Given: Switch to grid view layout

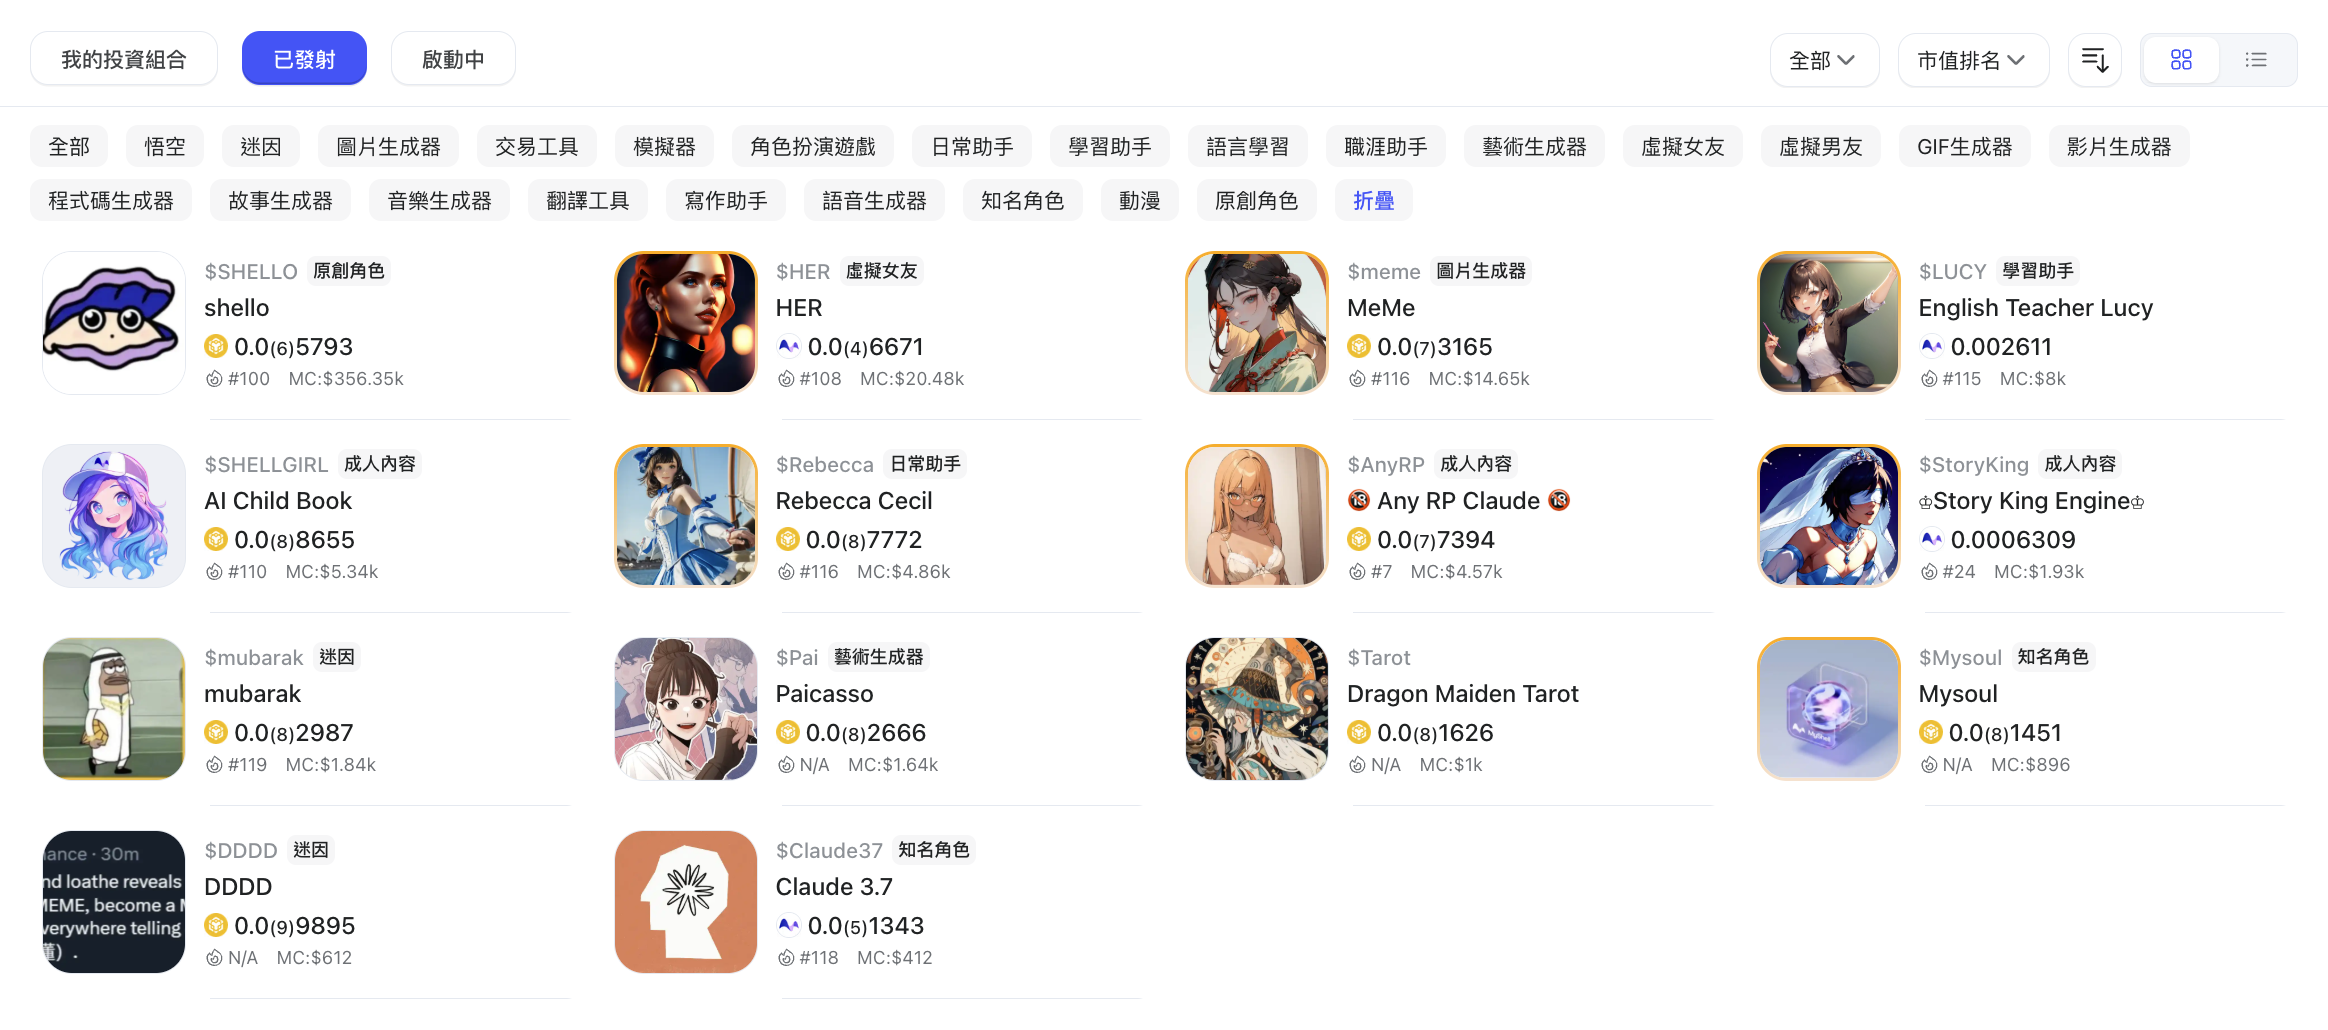Looking at the screenshot, I should coord(2181,60).
